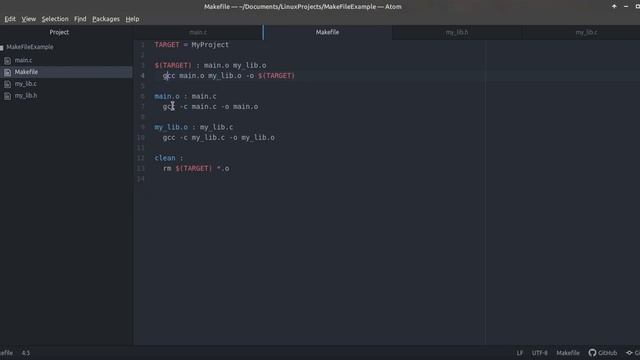Click the '$(TARGET) : main.o my_lib.o' line
Viewport: 640px width, 360px height.
pos(210,65)
